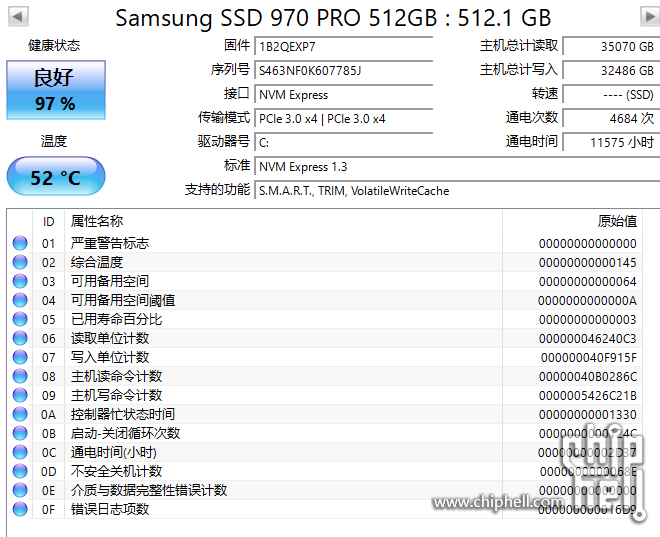
Task: Click status orb for attribute 01
Action: pos(20,243)
